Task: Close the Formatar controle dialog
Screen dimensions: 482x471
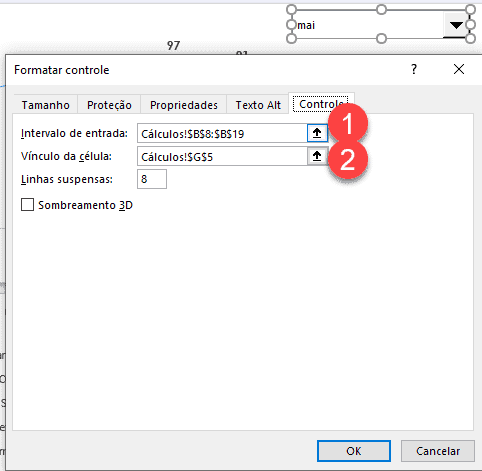Action: click(x=459, y=69)
